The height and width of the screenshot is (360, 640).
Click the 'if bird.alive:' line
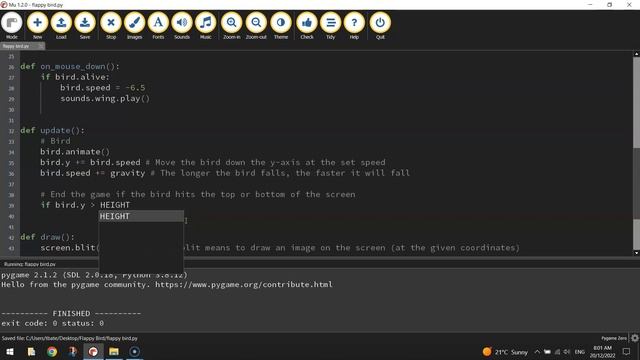point(75,77)
